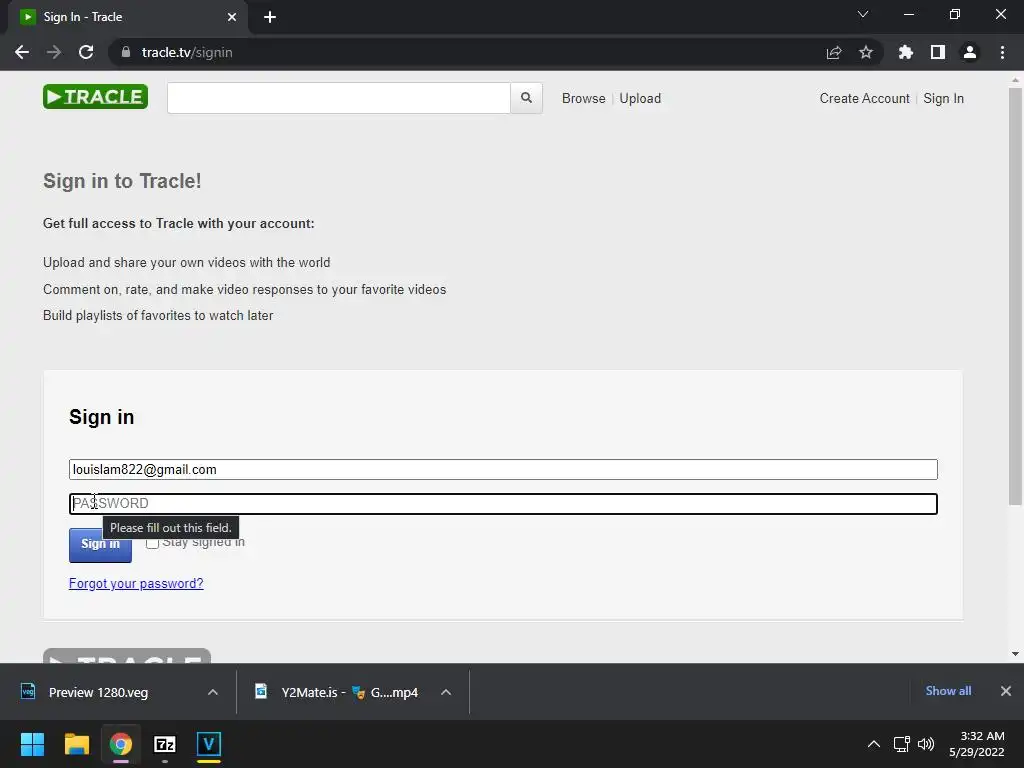Click Sign In link in the header

click(944, 98)
